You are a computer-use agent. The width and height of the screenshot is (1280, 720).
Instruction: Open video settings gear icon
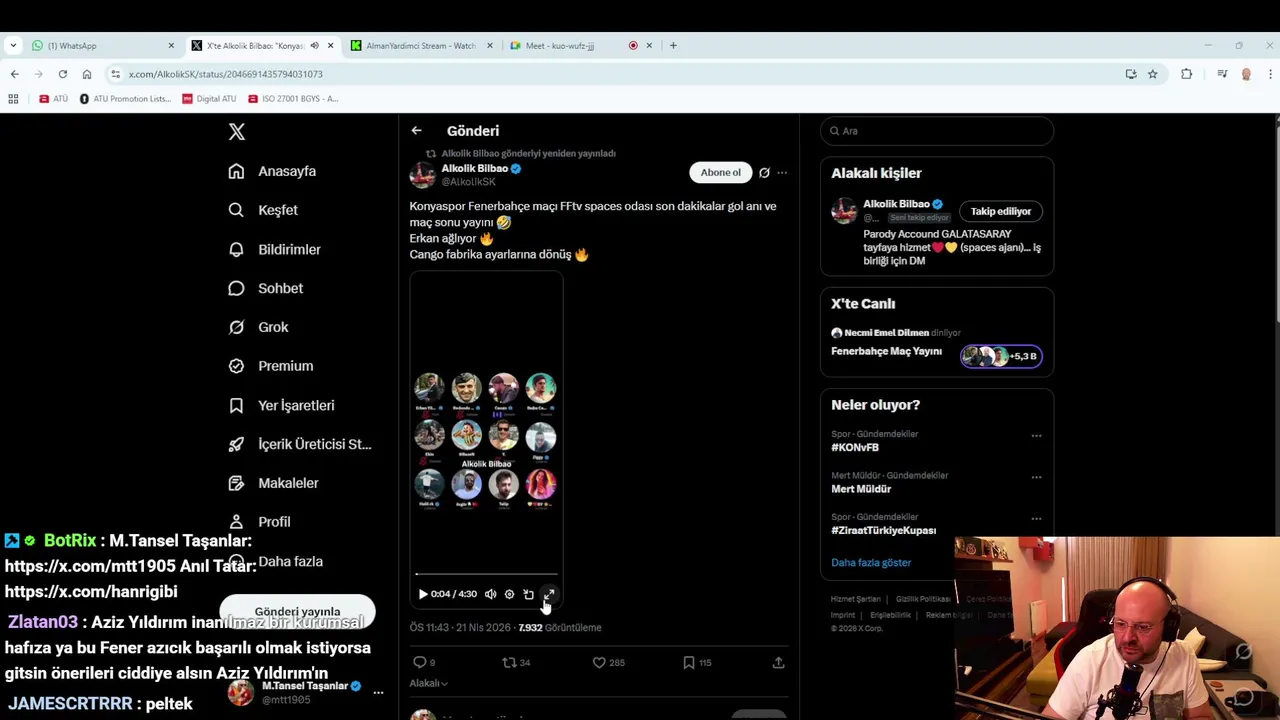509,594
